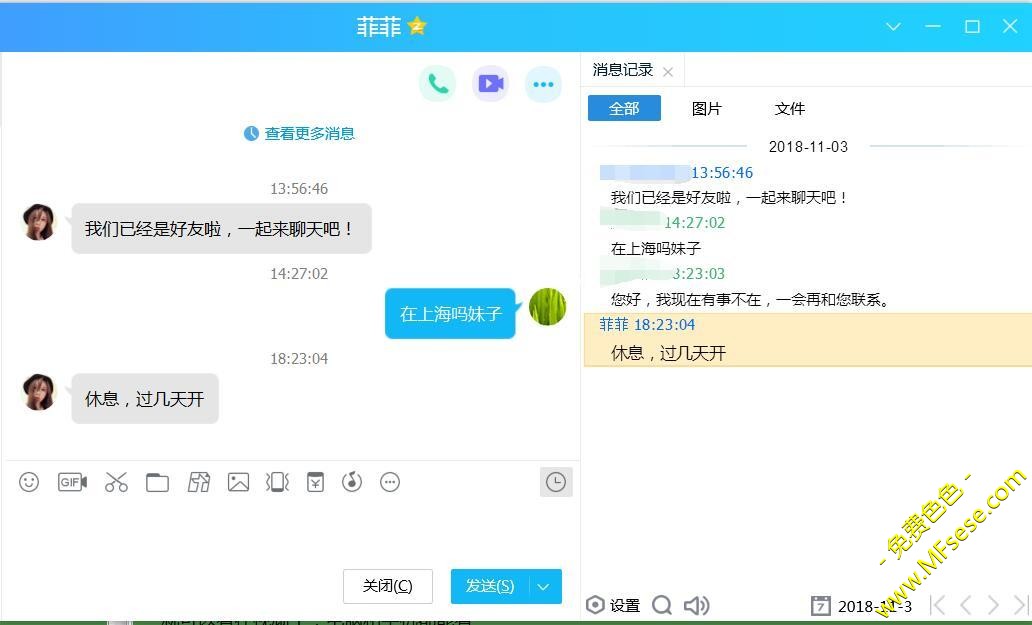Screen dimensions: 1032x625
Task: Select the 消息记录 tab
Action: tap(623, 70)
